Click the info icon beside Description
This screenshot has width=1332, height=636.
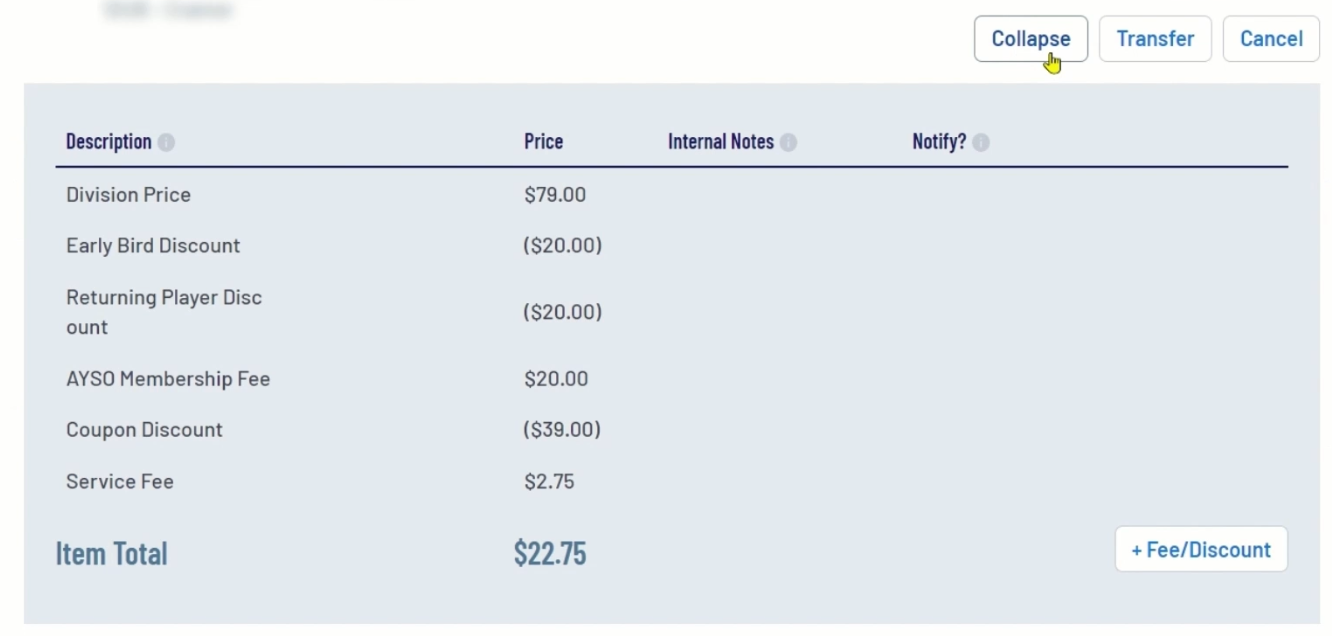coord(166,143)
